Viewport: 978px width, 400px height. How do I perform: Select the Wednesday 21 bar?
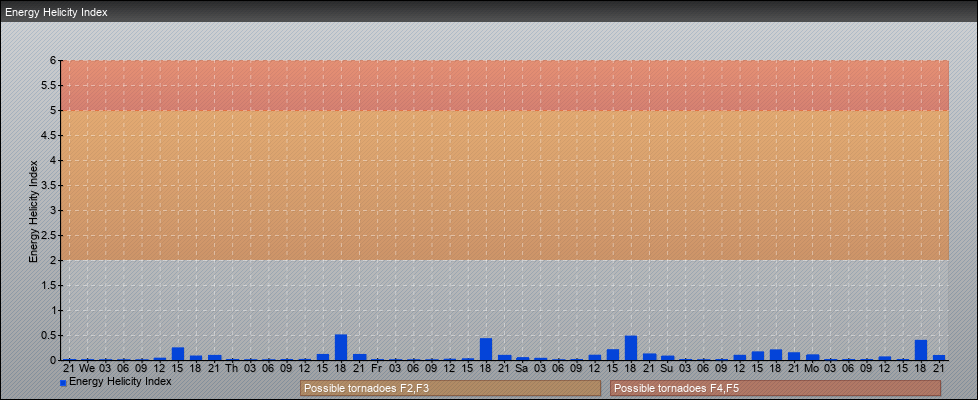[x=215, y=358]
